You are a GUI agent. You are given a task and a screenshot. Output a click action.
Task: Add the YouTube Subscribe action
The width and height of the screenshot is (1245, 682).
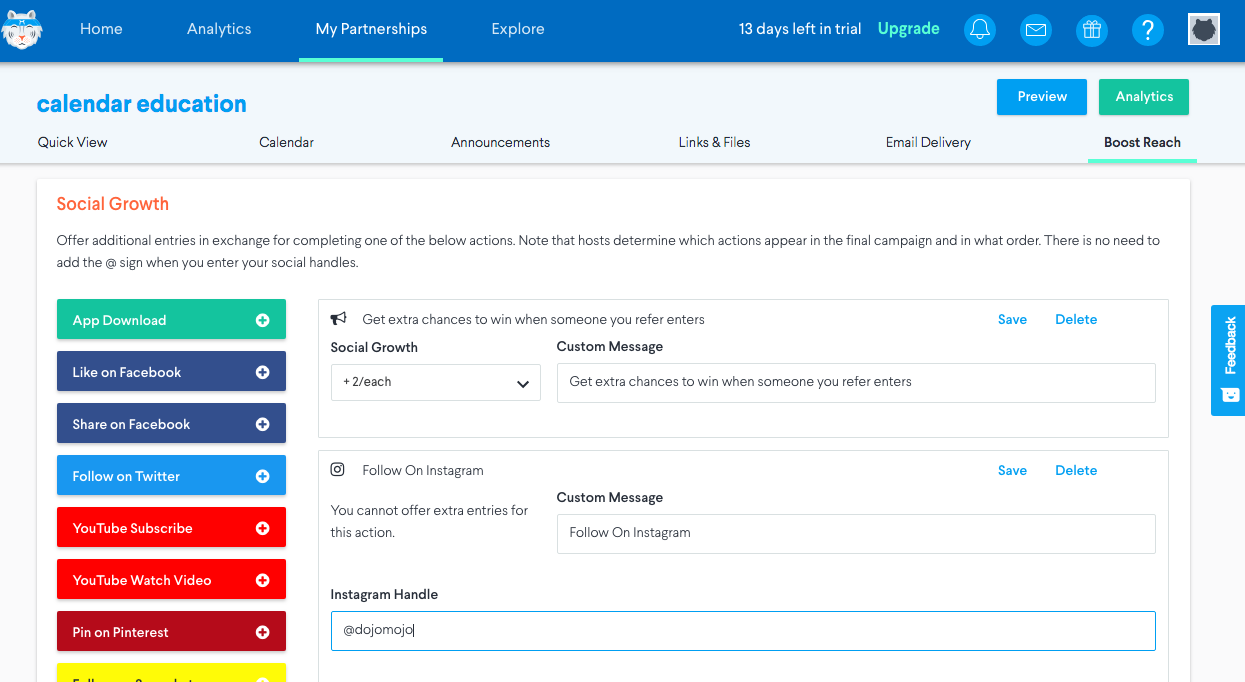point(171,528)
